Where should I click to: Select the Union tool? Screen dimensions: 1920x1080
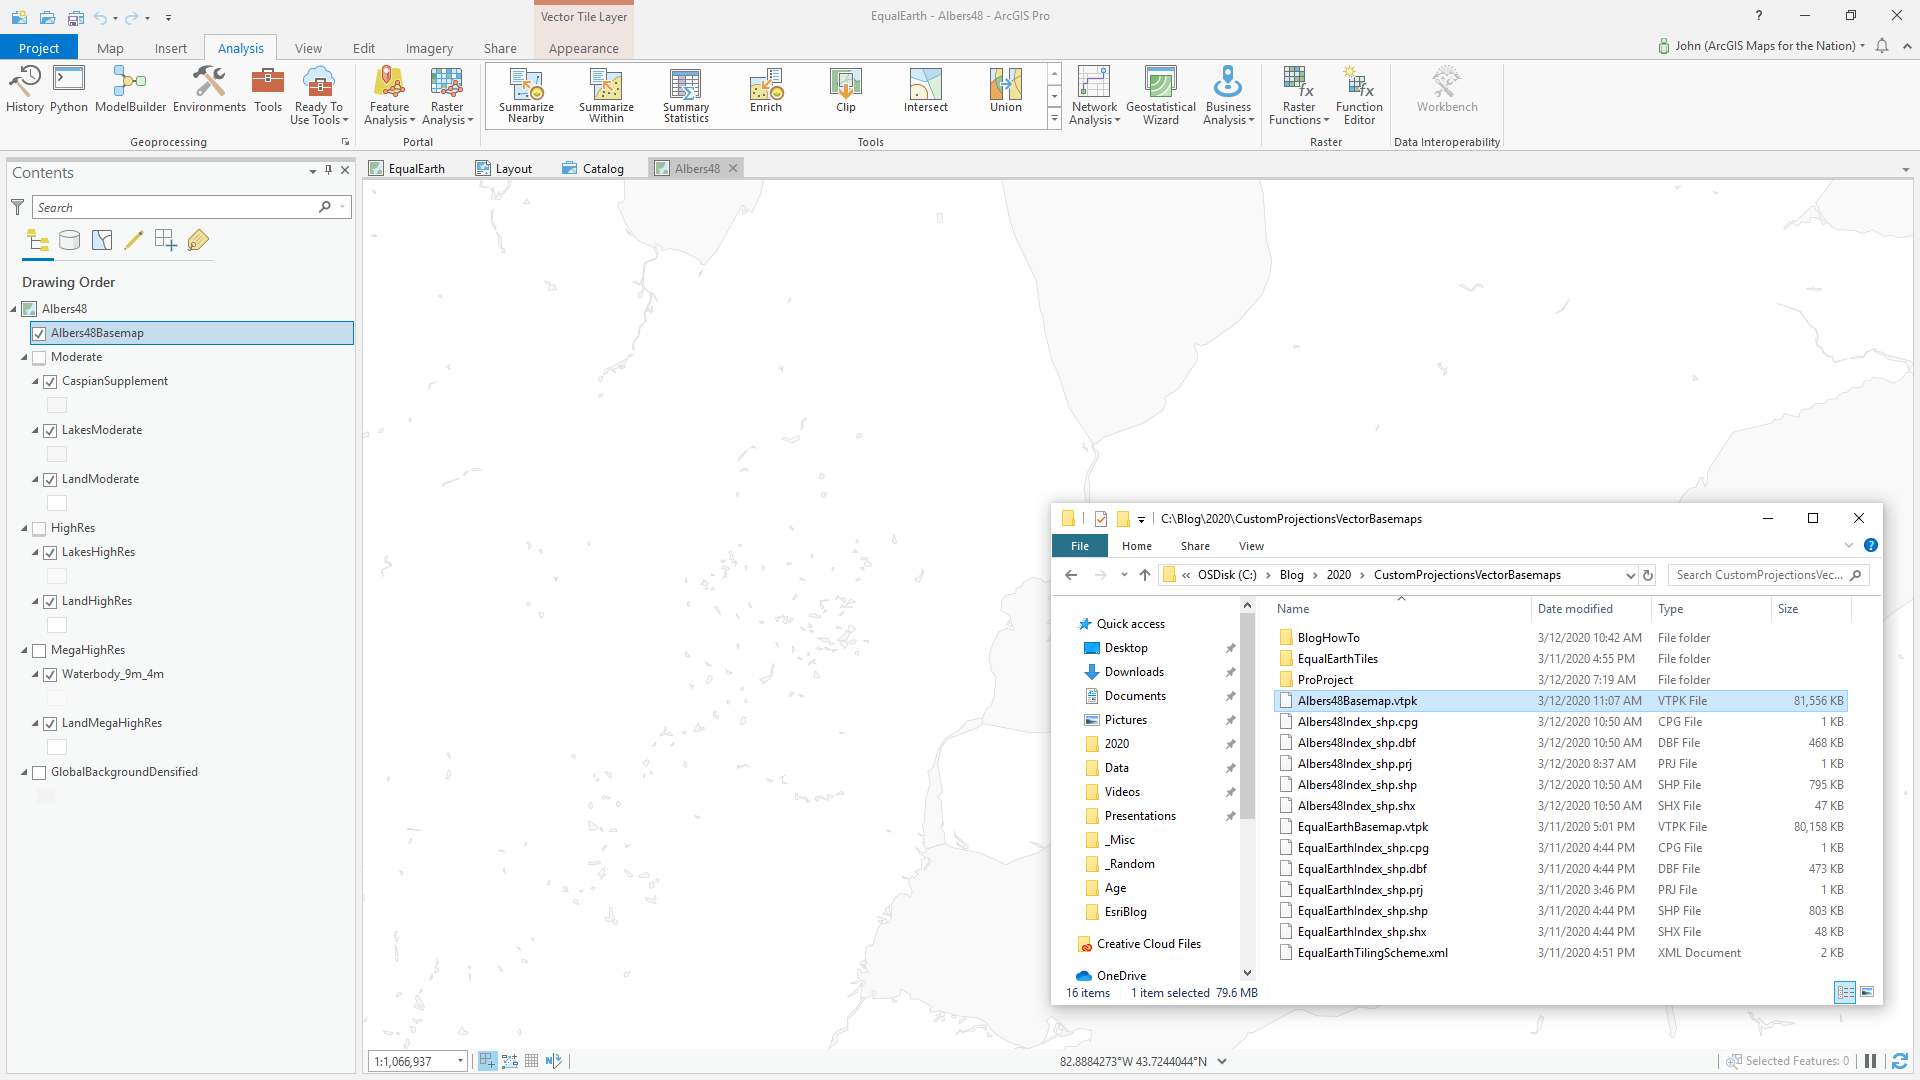(1006, 91)
